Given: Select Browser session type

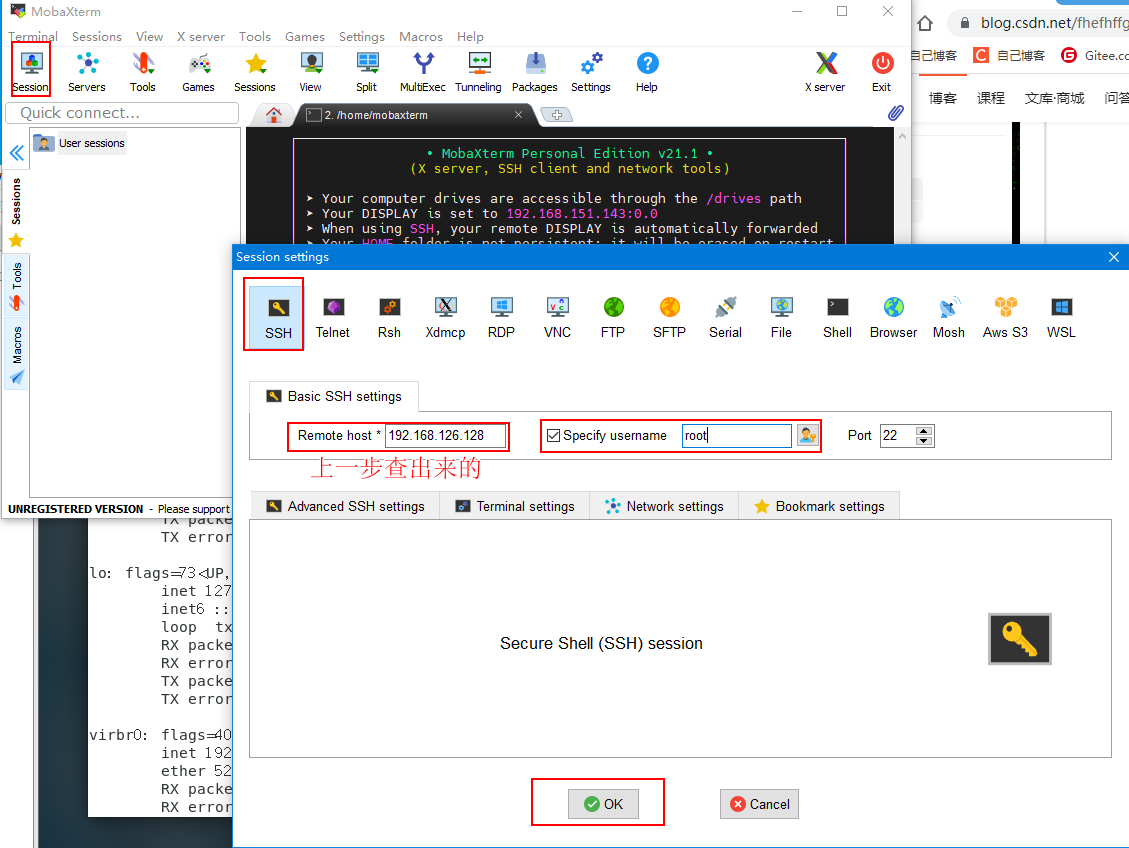Looking at the screenshot, I should click(894, 317).
